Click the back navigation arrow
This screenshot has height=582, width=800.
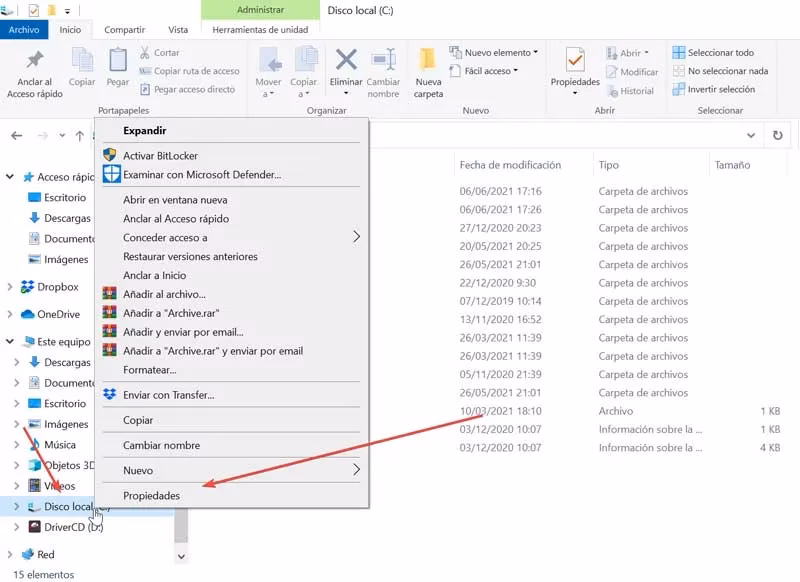coord(17,136)
